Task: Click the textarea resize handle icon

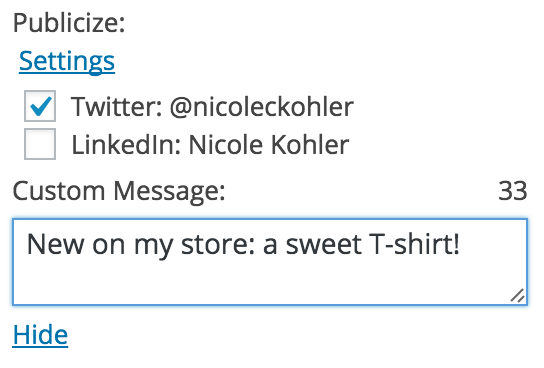Action: point(517,296)
